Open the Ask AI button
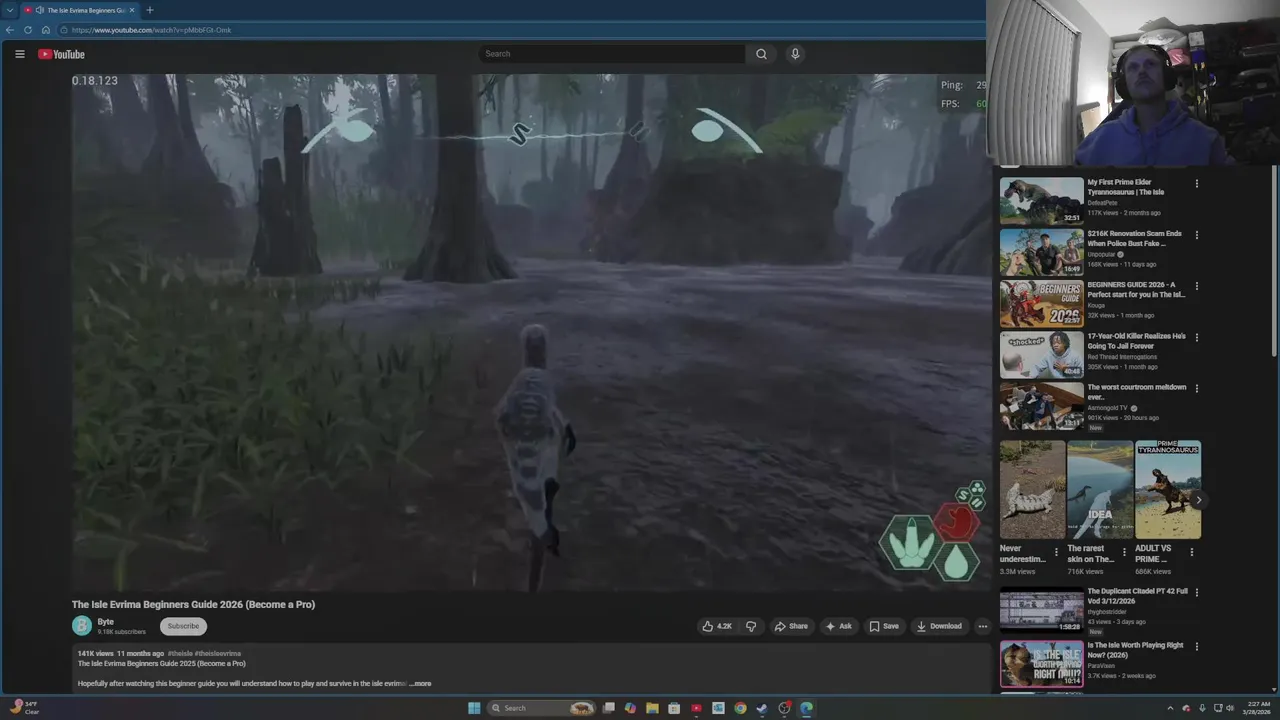This screenshot has width=1280, height=720. coord(838,626)
